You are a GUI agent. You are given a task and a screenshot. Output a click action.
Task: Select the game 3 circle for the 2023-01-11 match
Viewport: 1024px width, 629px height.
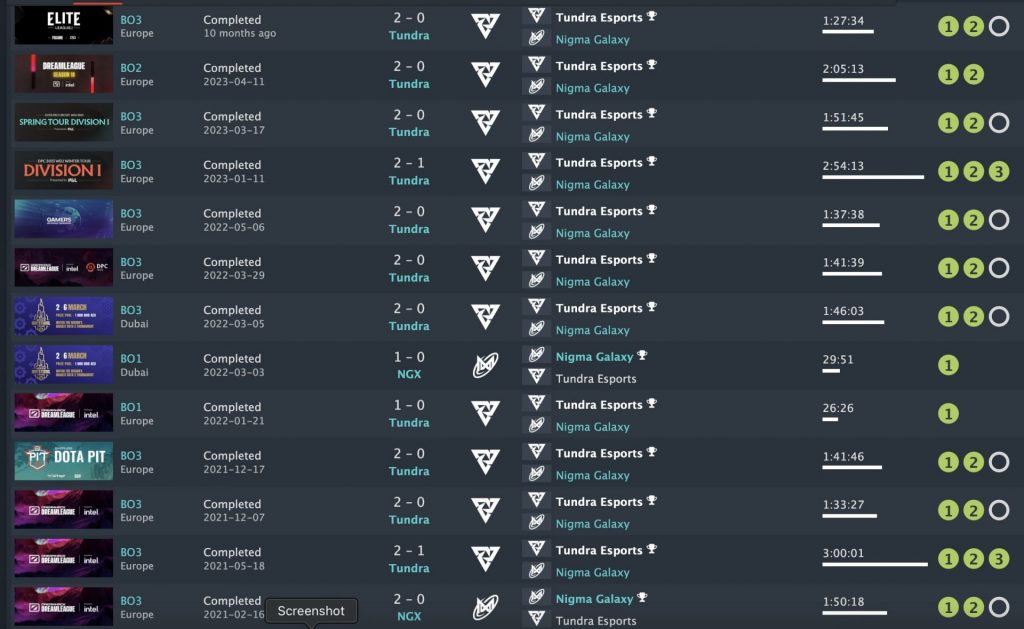coord(998,172)
